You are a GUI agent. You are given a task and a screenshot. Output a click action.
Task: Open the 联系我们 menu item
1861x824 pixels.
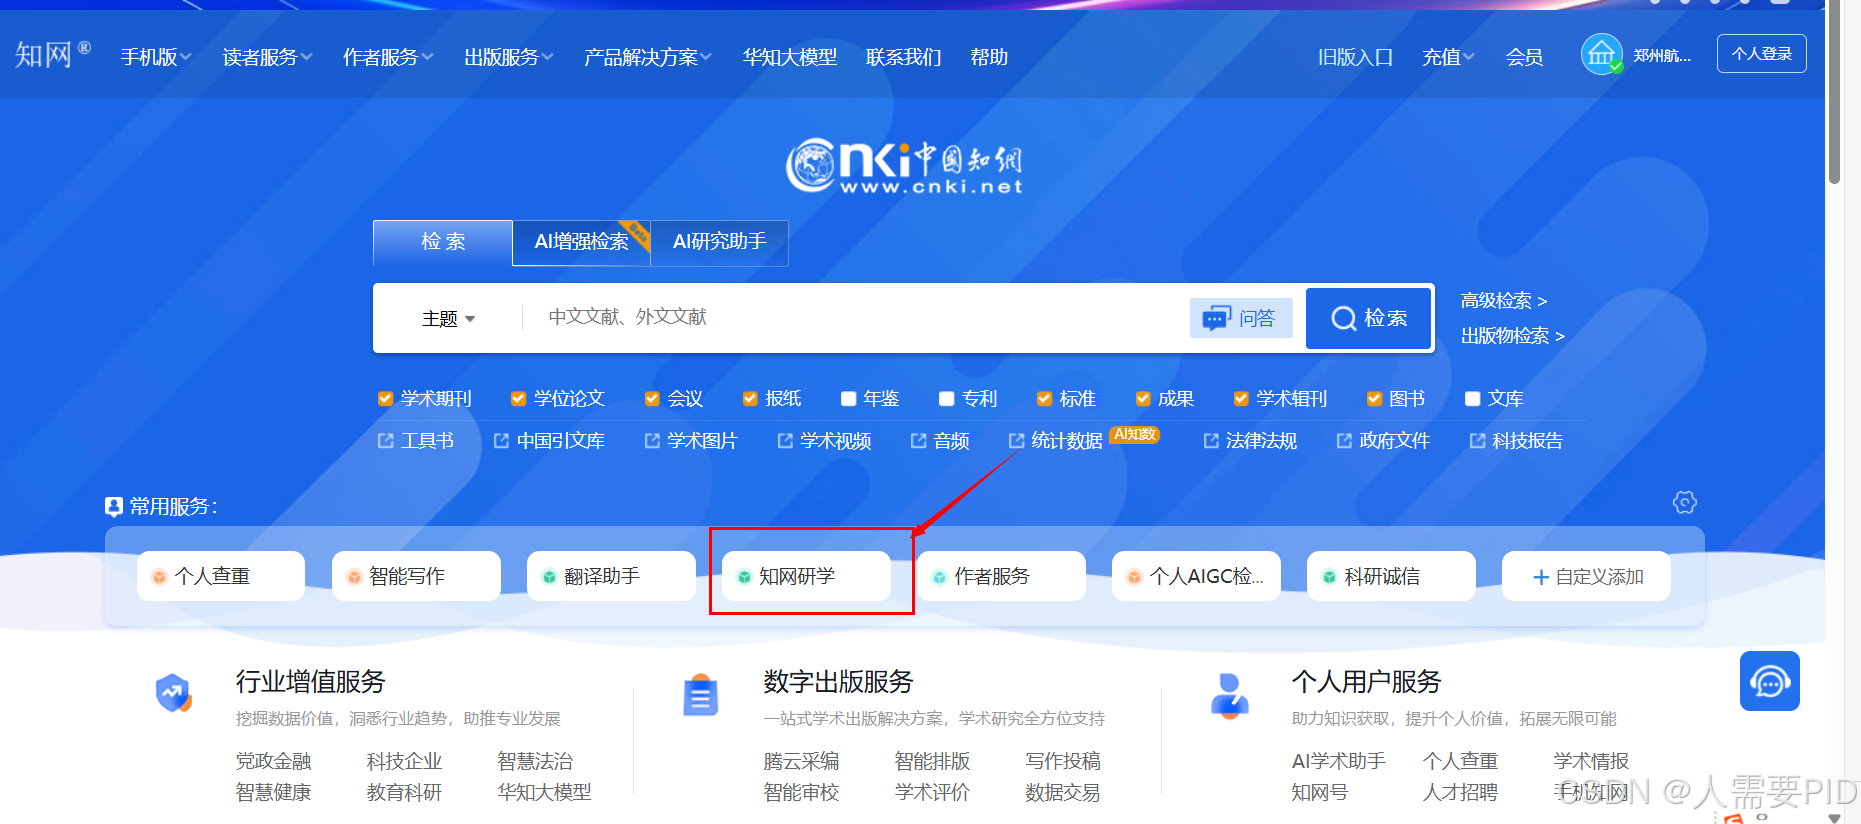pos(904,57)
